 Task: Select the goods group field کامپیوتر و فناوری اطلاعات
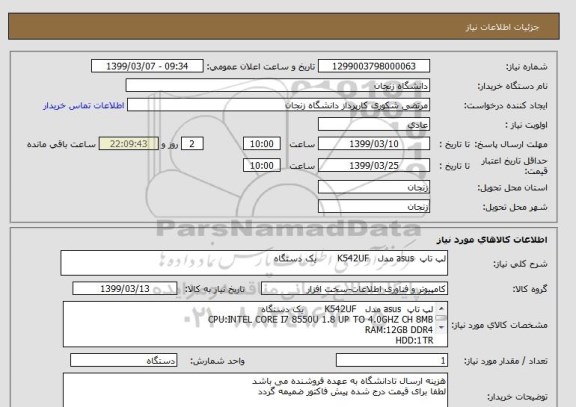(354, 289)
